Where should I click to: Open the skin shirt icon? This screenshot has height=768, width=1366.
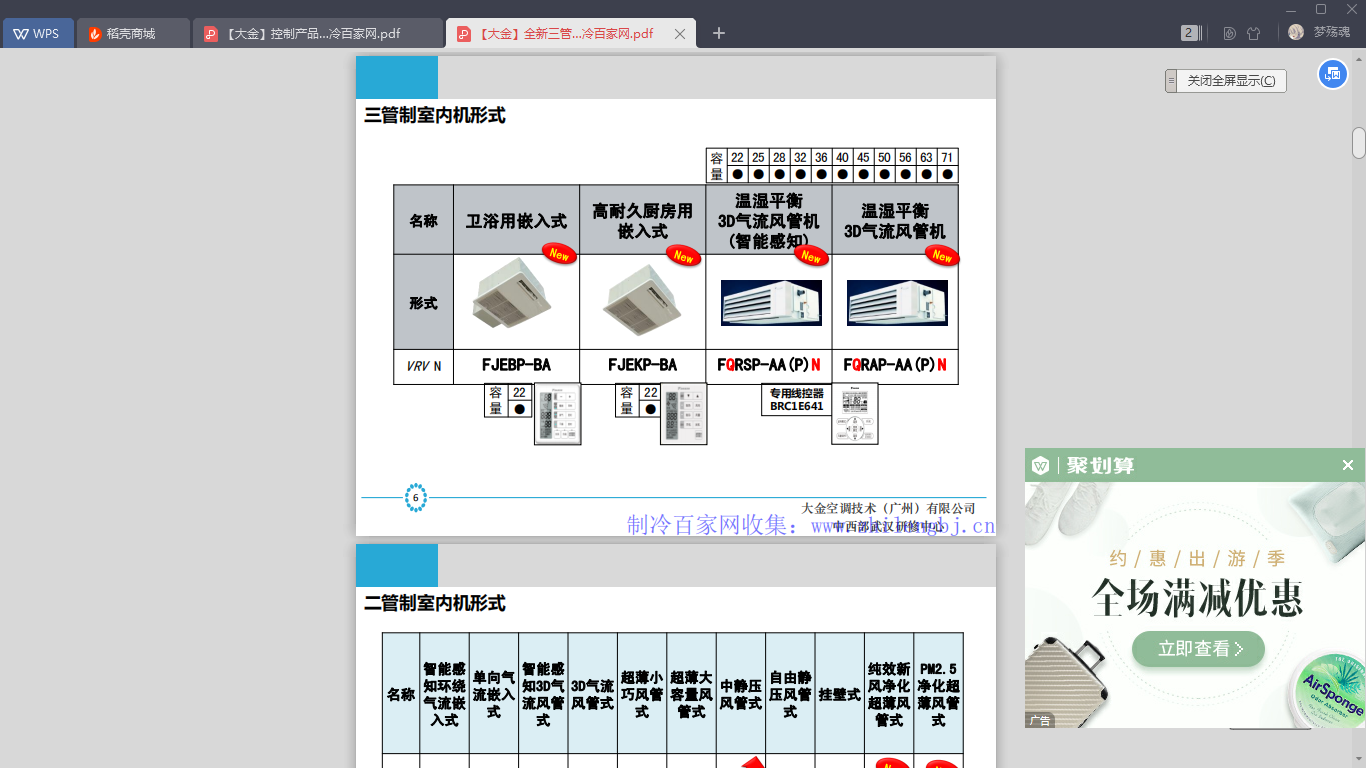[1254, 33]
